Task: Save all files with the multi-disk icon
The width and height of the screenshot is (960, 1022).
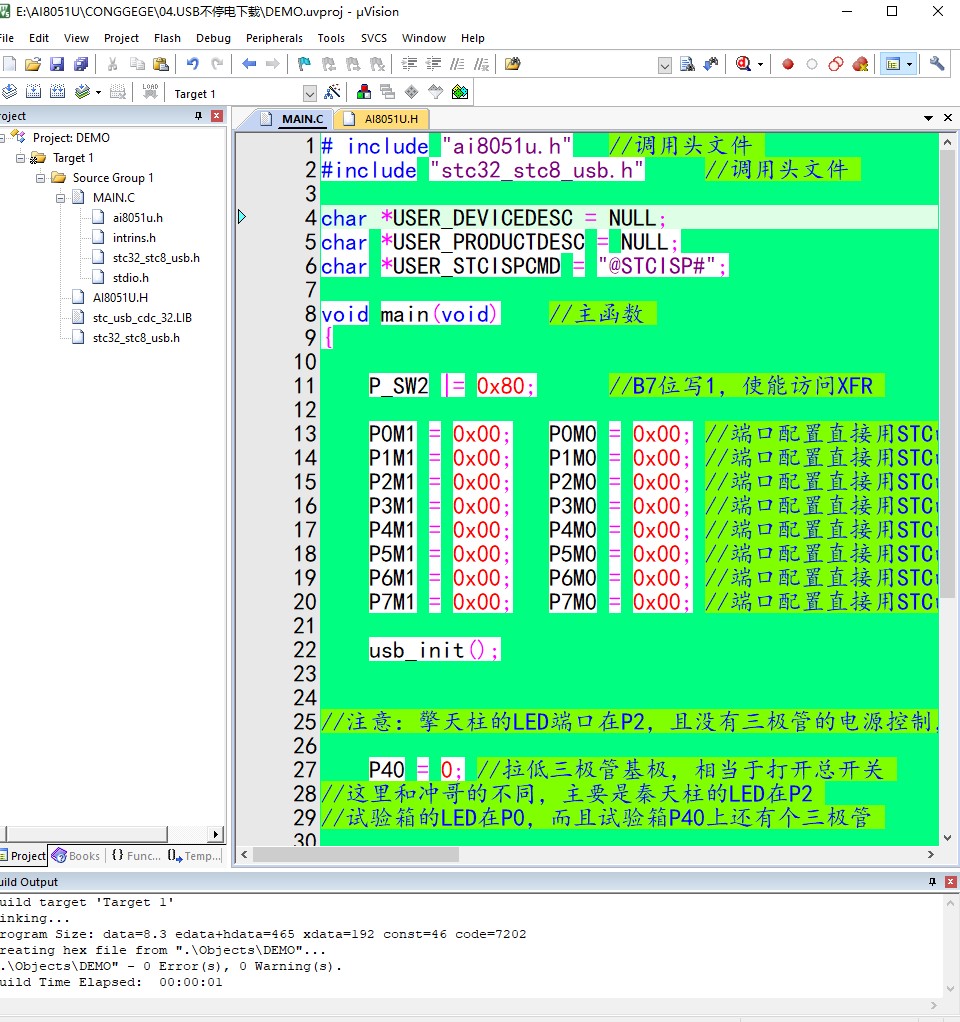Action: coord(81,64)
